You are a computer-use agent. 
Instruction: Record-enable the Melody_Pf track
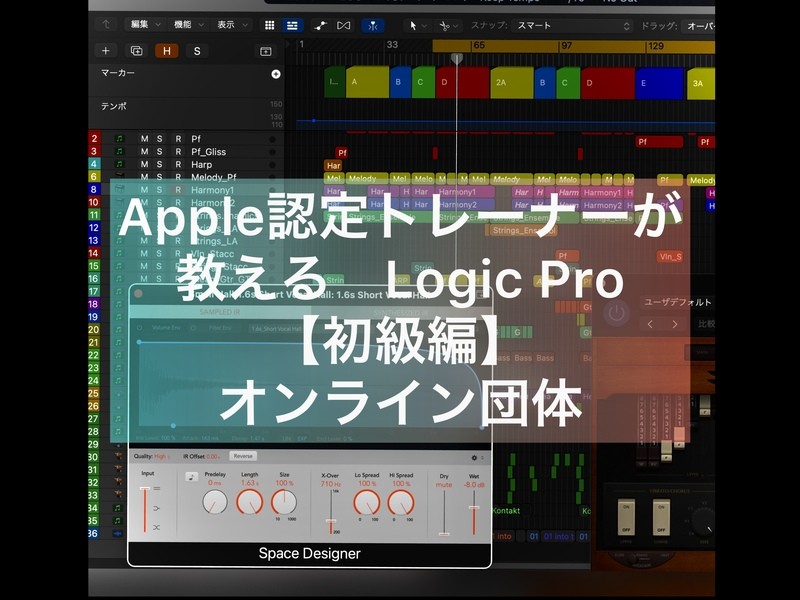pyautogui.click(x=178, y=177)
